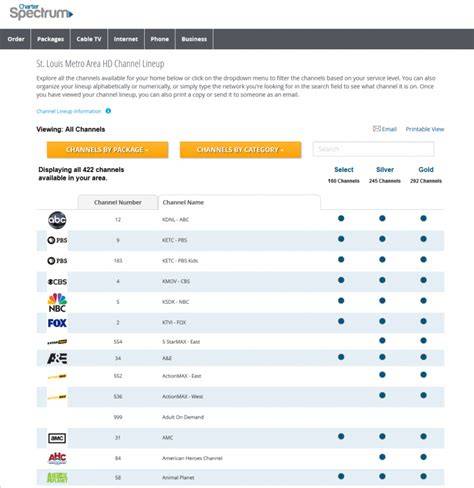The image size is (474, 488).
Task: Click the KSDK - NBC channel name
Action: 175,302
